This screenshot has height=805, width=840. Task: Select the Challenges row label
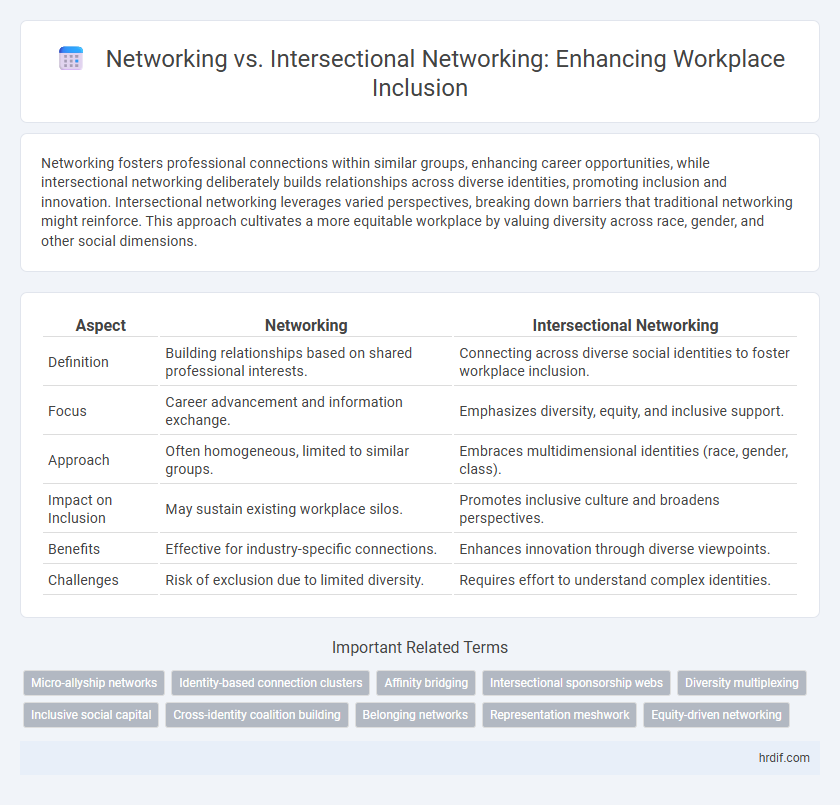[x=83, y=580]
